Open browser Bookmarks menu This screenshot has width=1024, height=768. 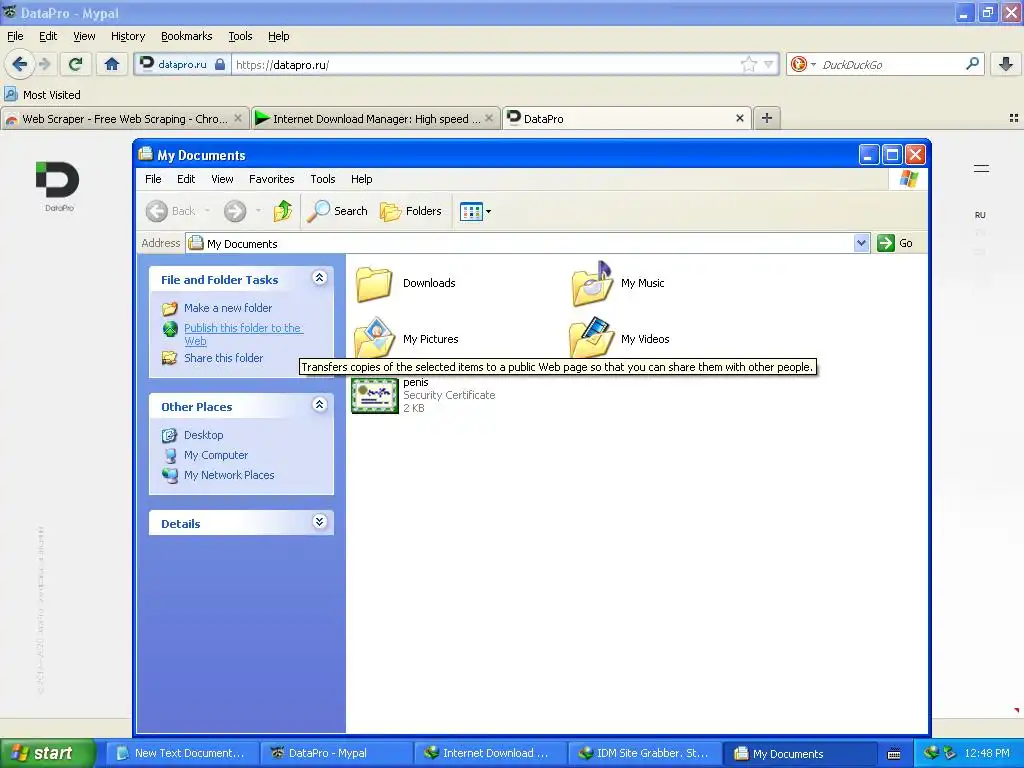187,37
